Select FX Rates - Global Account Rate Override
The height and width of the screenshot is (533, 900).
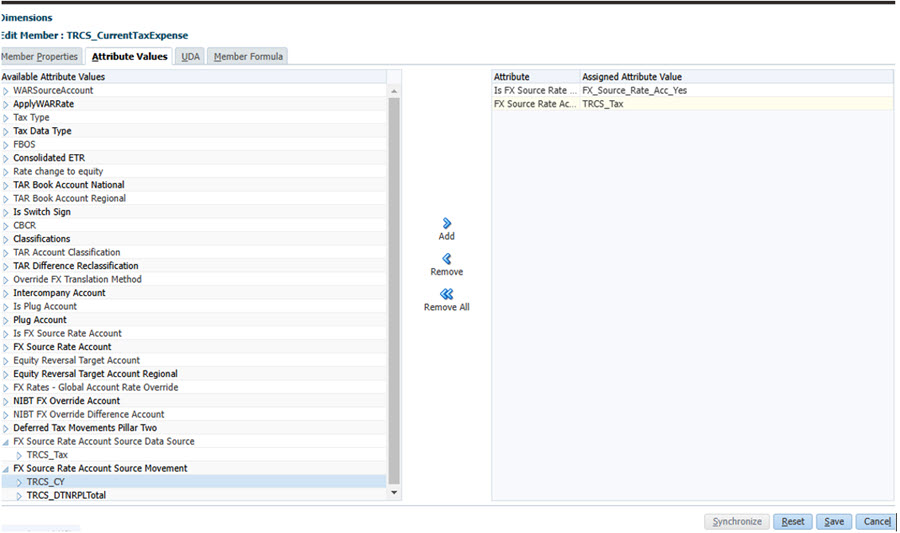pyautogui.click(x=193, y=387)
